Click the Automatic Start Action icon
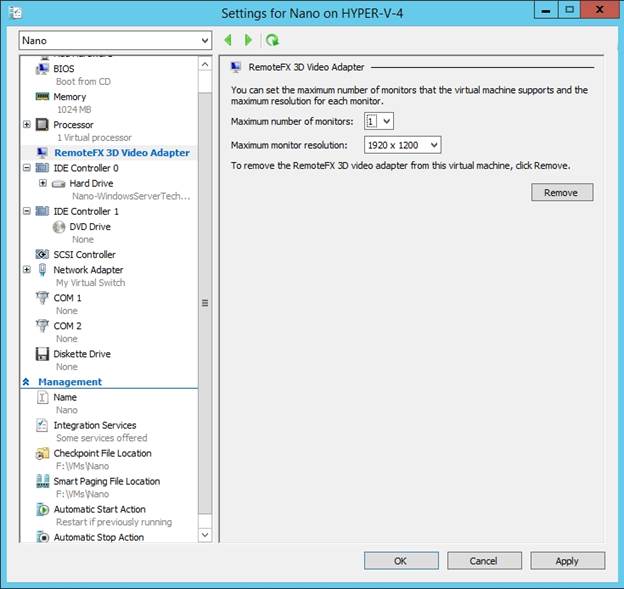Viewport: 624px width, 589px height. (42, 510)
